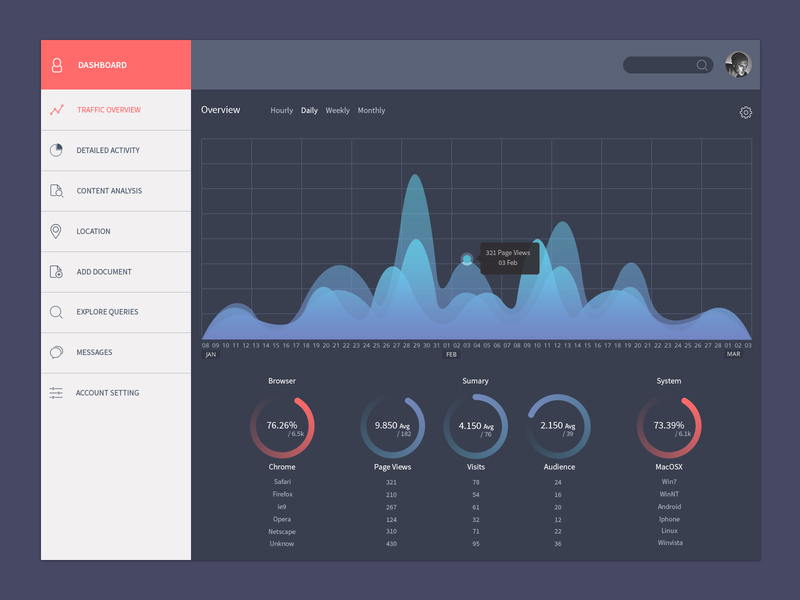Click the Dashboard user icon
The image size is (800, 600).
57,65
